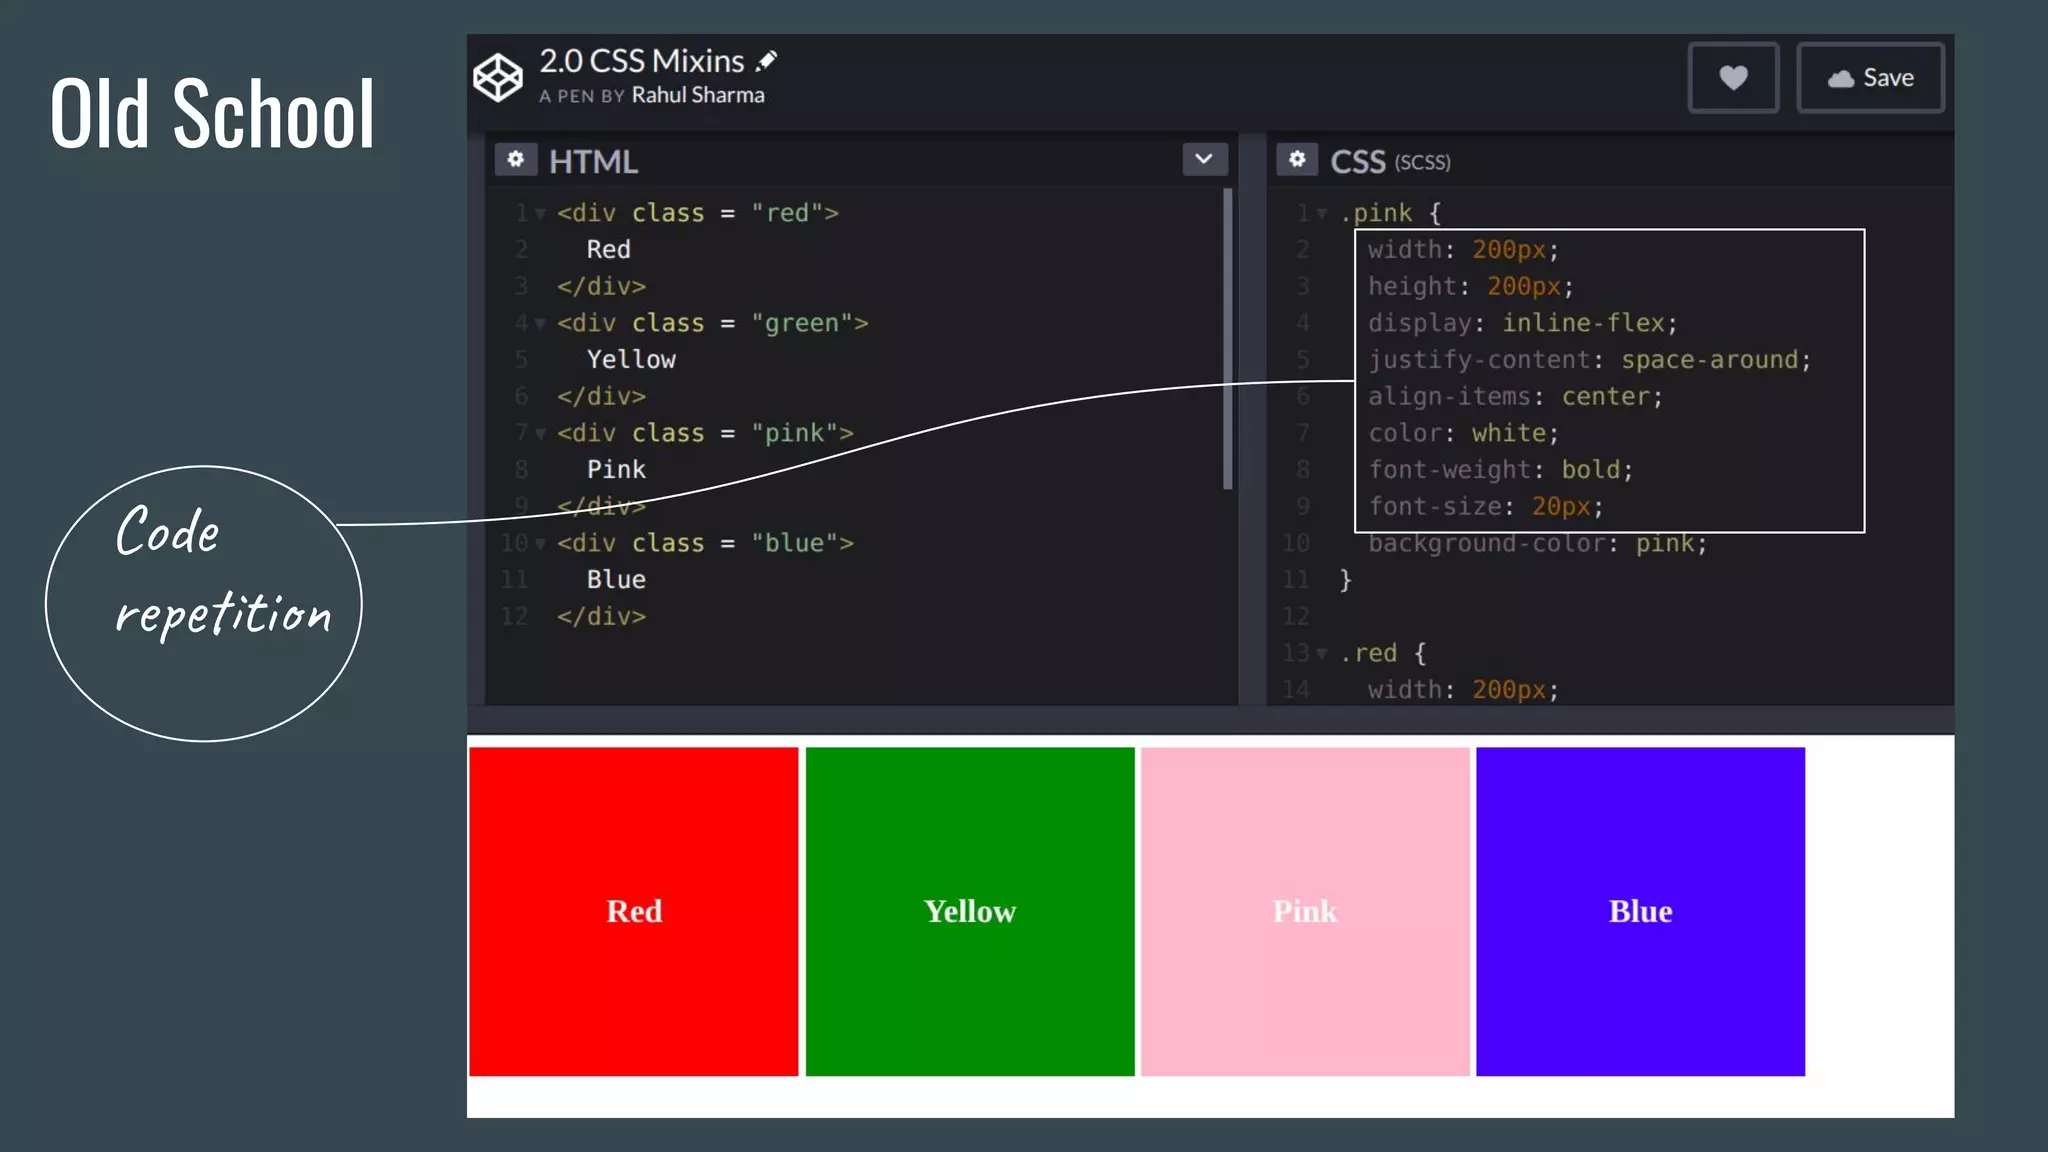Image resolution: width=2048 pixels, height=1152 pixels.
Task: Select the HTML editor panel title
Action: 593,161
